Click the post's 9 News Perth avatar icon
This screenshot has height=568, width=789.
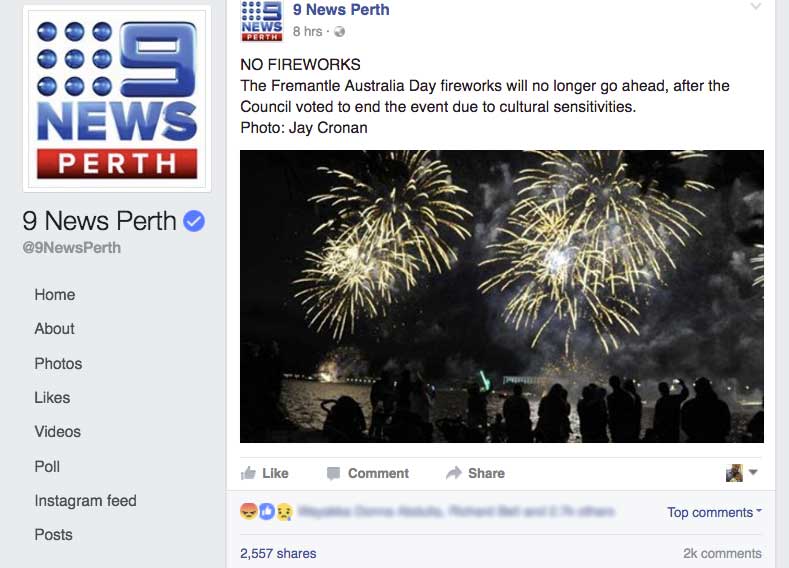pos(262,21)
